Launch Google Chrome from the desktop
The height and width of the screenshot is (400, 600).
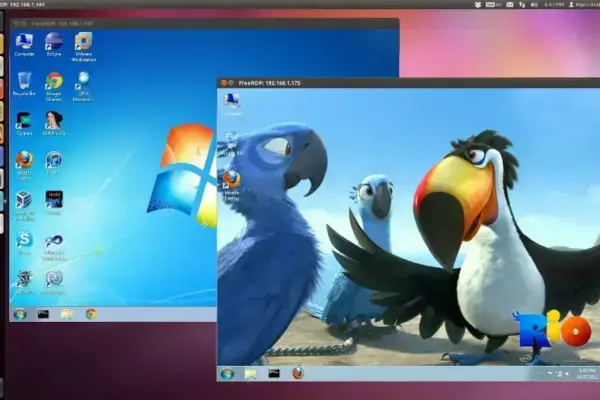point(54,87)
